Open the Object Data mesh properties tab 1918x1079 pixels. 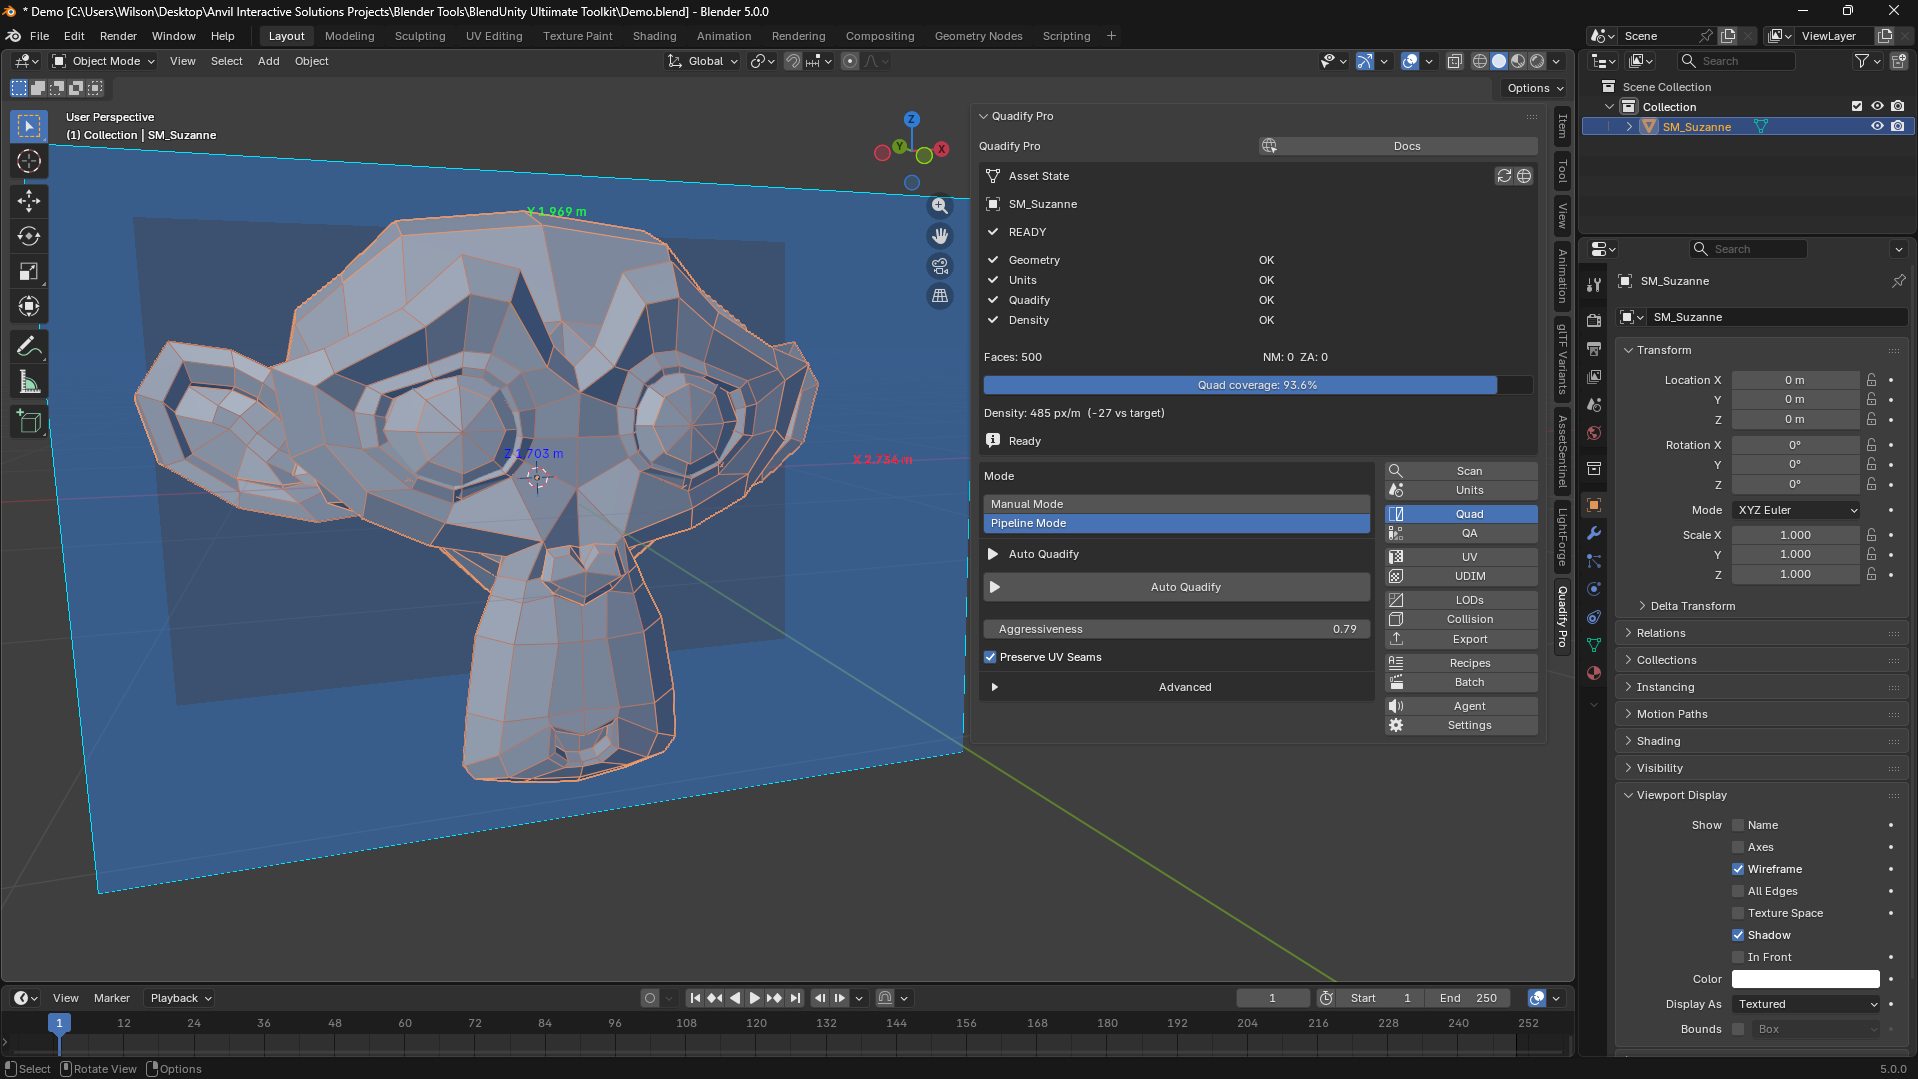coord(1594,645)
